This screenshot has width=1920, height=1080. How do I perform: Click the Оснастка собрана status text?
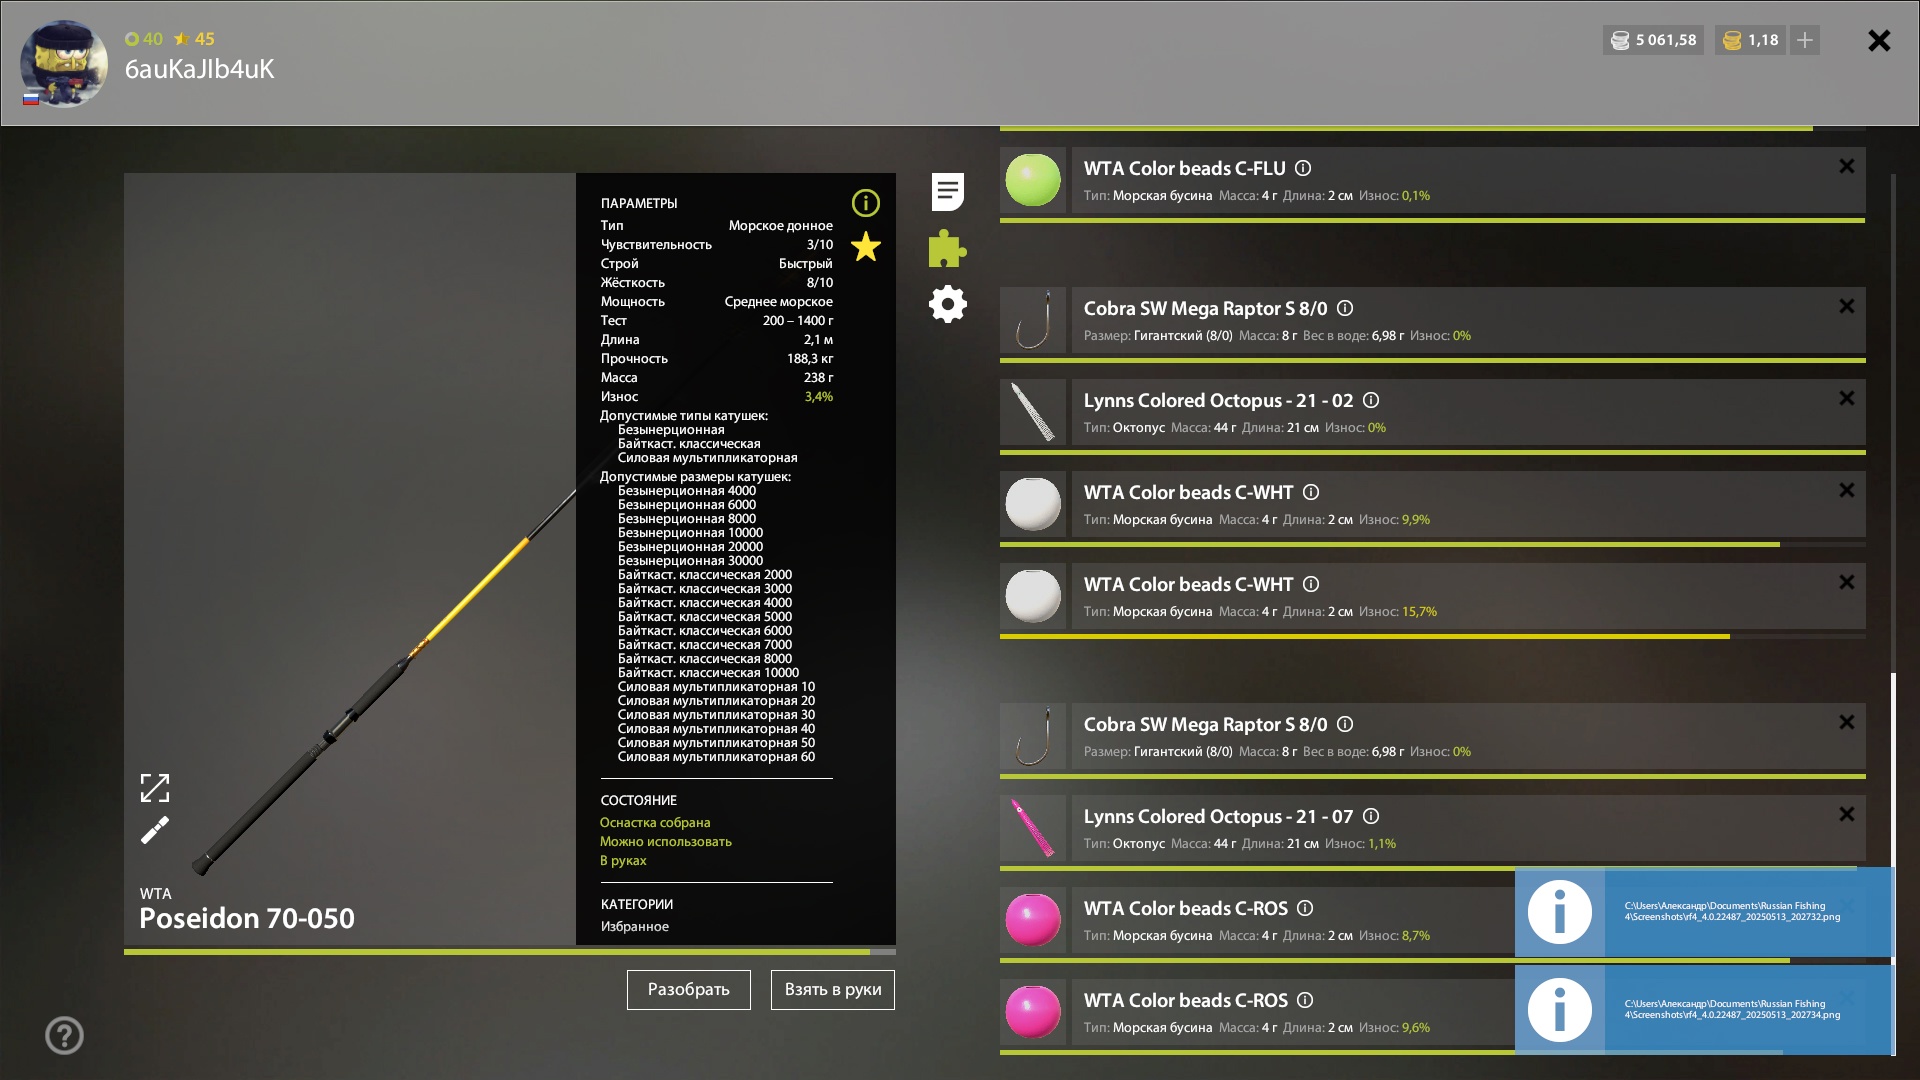click(655, 822)
